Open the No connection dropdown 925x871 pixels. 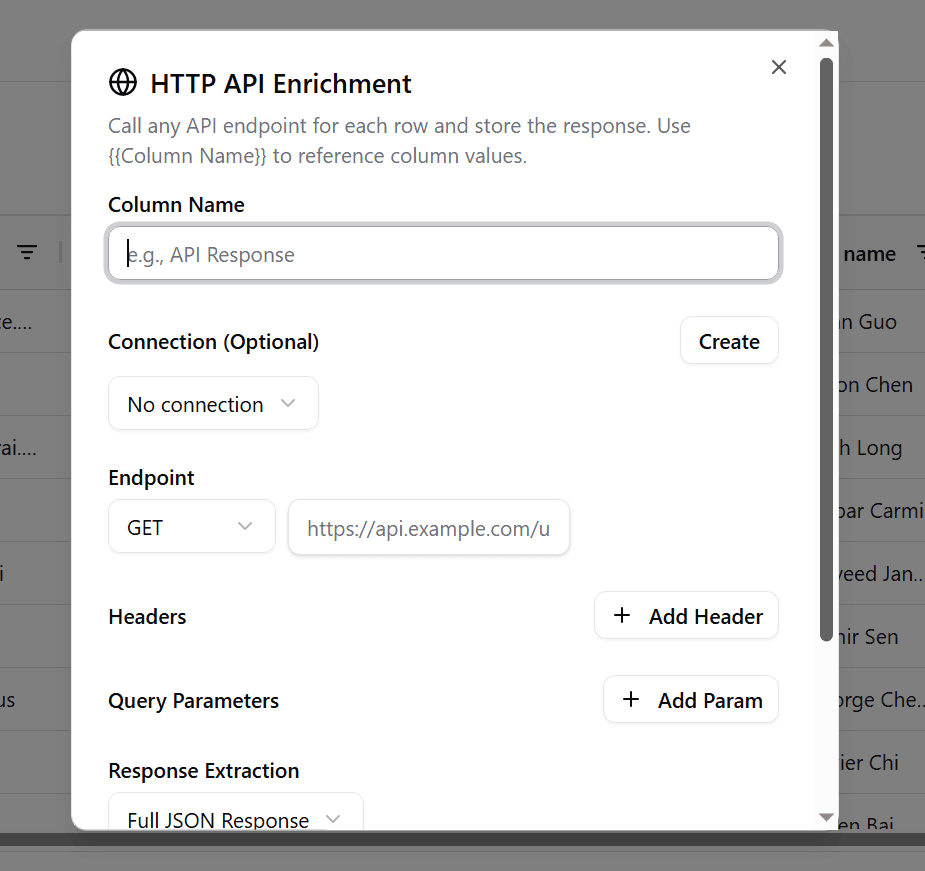[213, 403]
